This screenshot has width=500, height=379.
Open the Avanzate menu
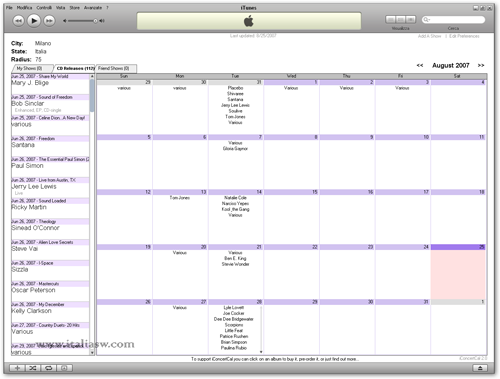tap(93, 7)
